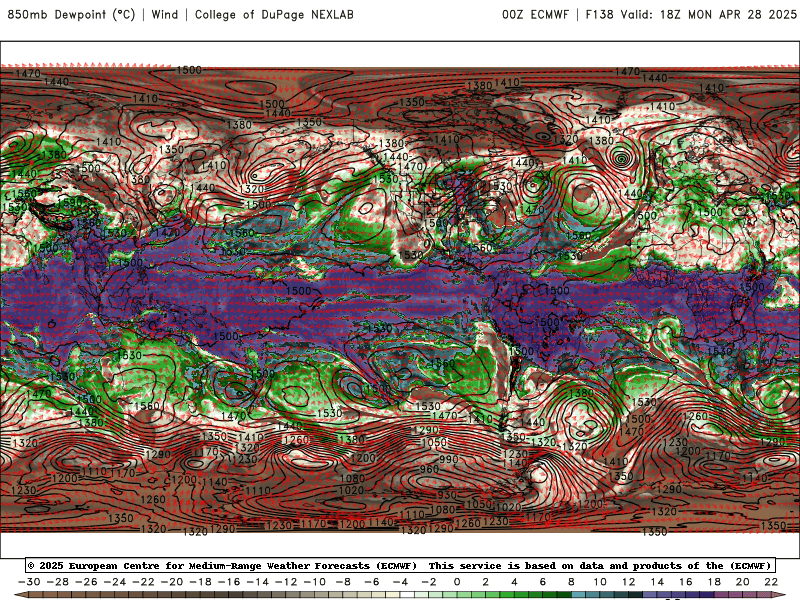This screenshot has width=800, height=600.
Task: Click the '850mb Dewpoint (°C)' title text
Action: pos(71,14)
